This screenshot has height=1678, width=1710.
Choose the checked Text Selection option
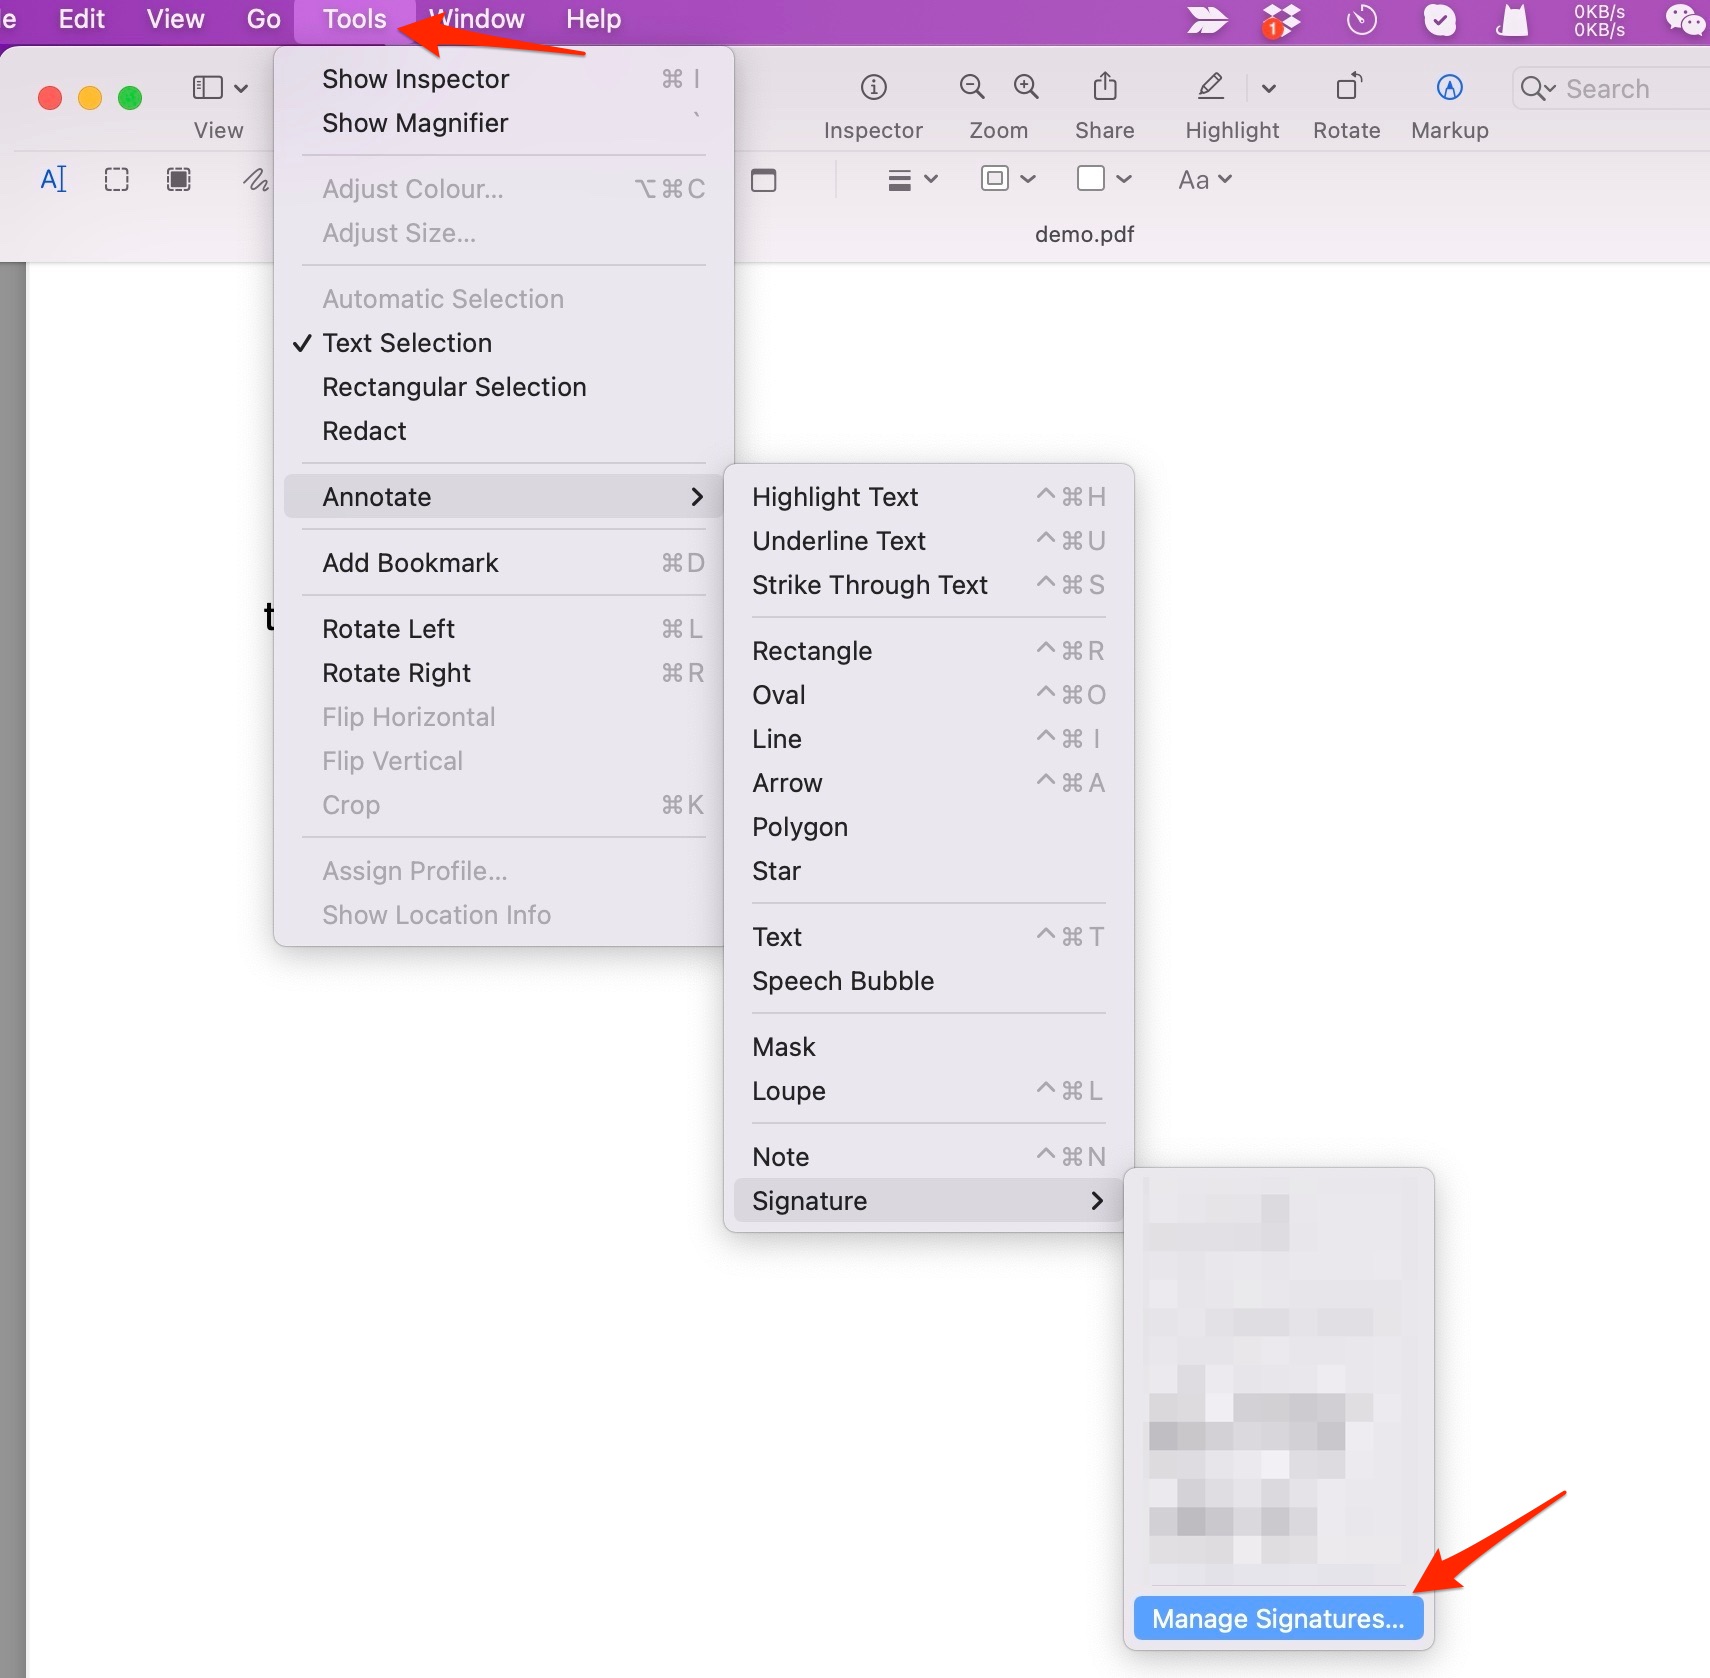click(x=406, y=343)
